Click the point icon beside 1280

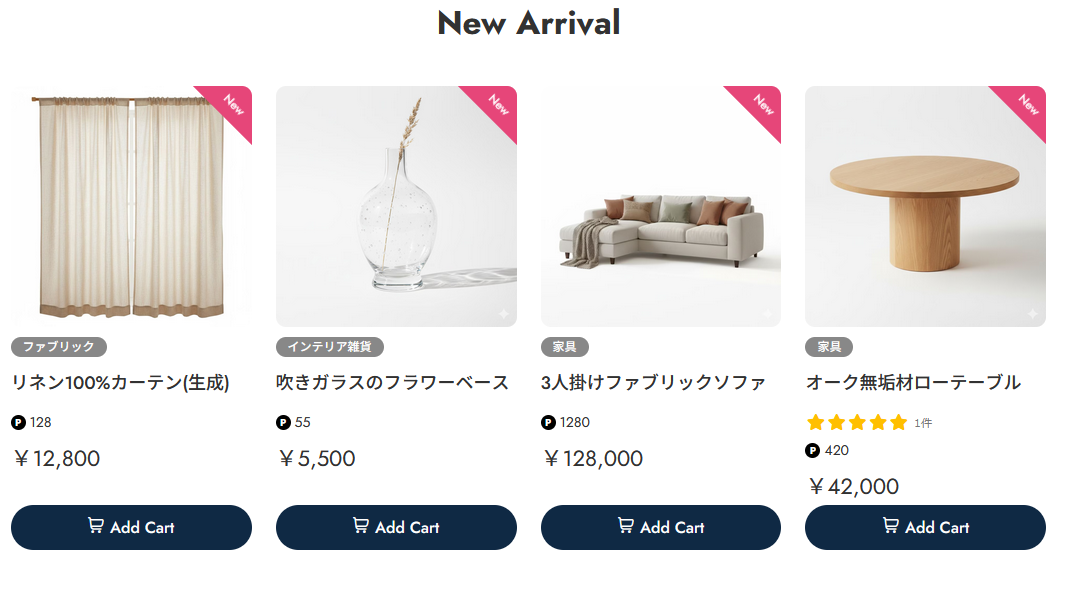(548, 423)
